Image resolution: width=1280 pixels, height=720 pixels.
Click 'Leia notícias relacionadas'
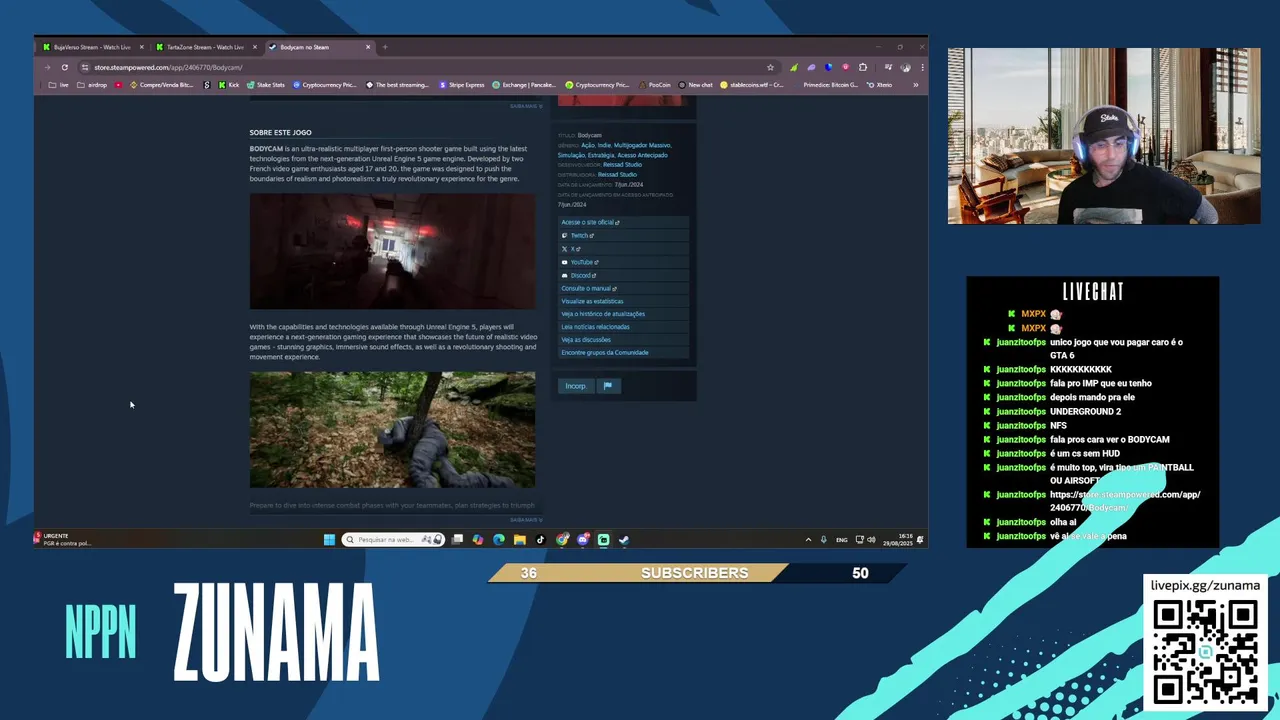(623, 327)
